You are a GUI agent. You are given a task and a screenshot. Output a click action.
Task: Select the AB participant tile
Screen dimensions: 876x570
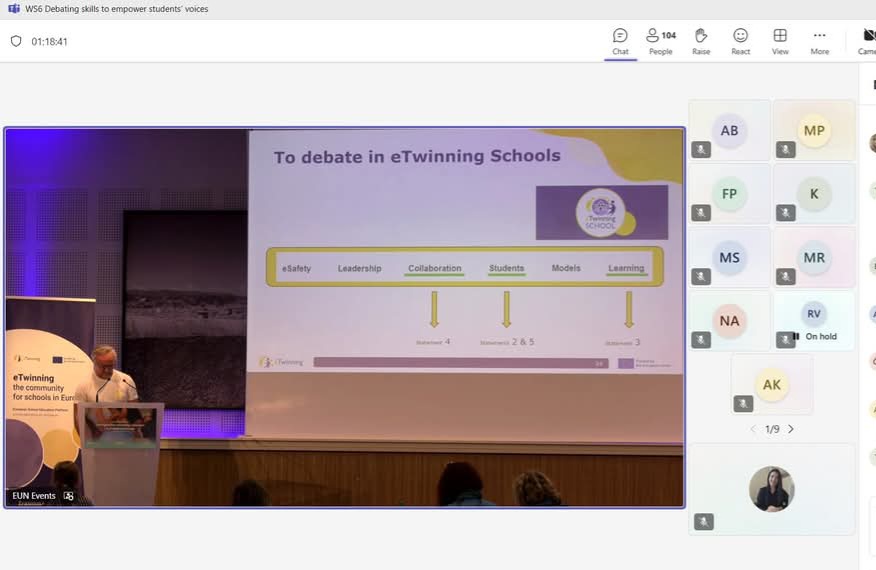[729, 130]
